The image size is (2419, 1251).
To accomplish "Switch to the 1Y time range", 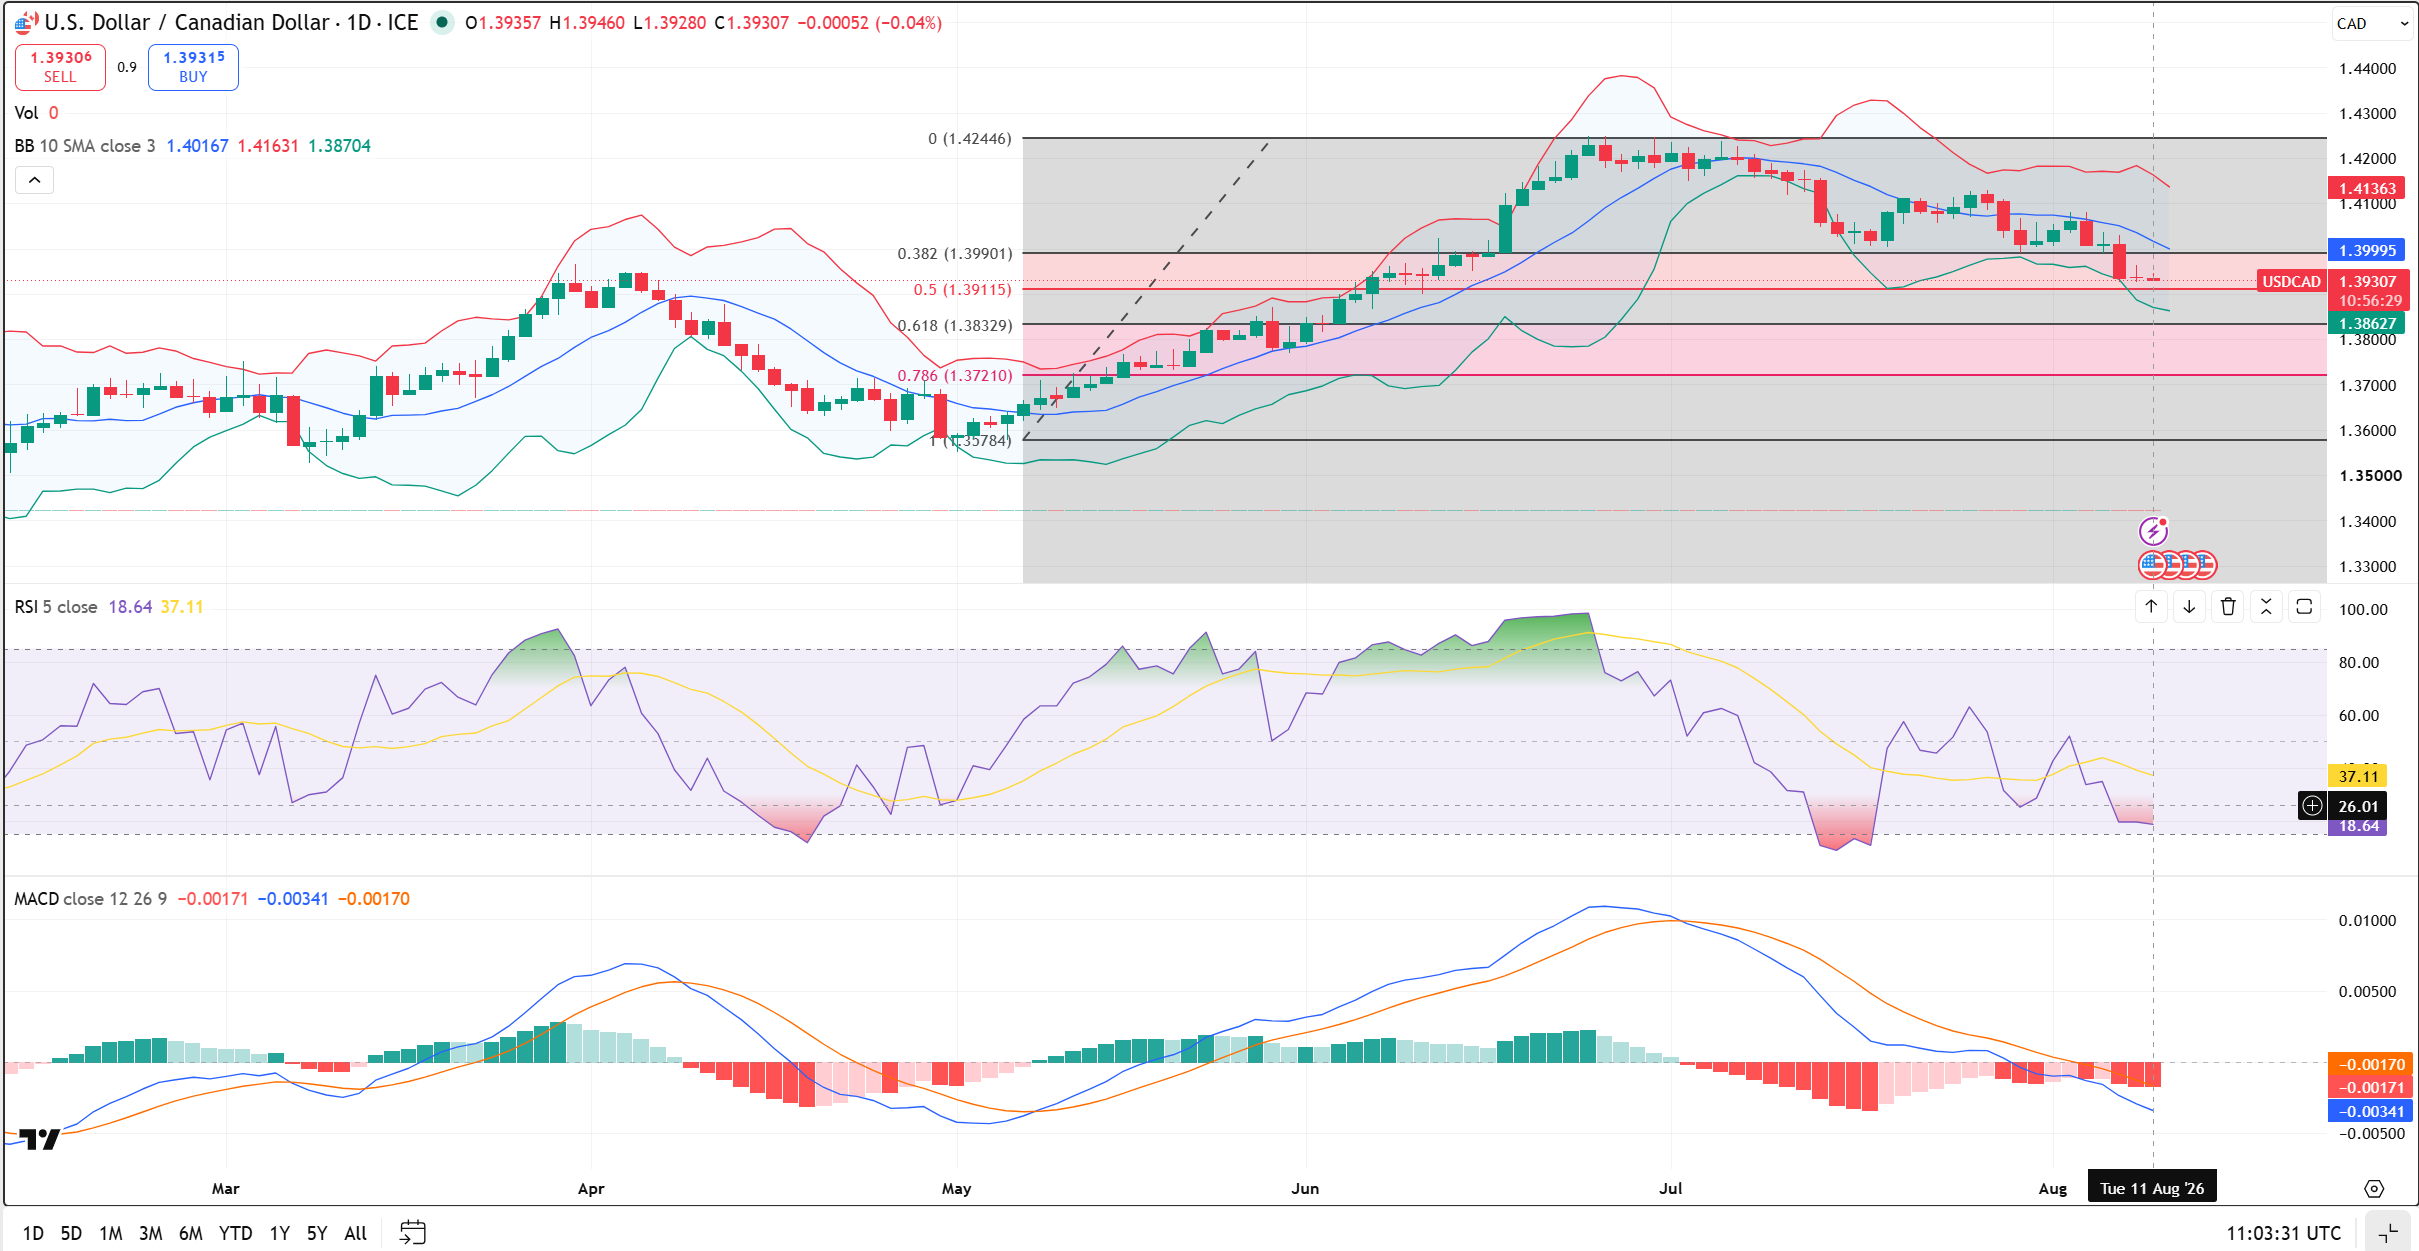I will coord(279,1233).
